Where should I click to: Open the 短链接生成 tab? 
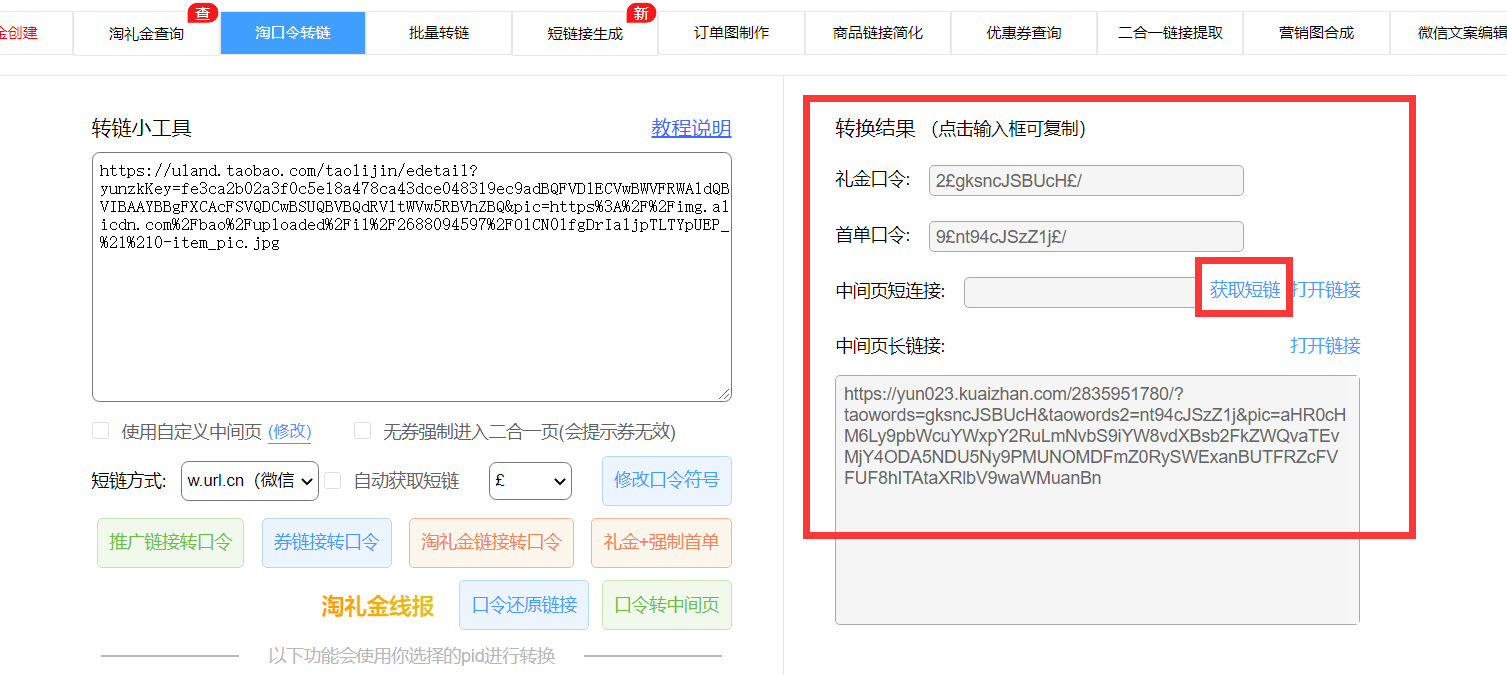click(x=585, y=33)
